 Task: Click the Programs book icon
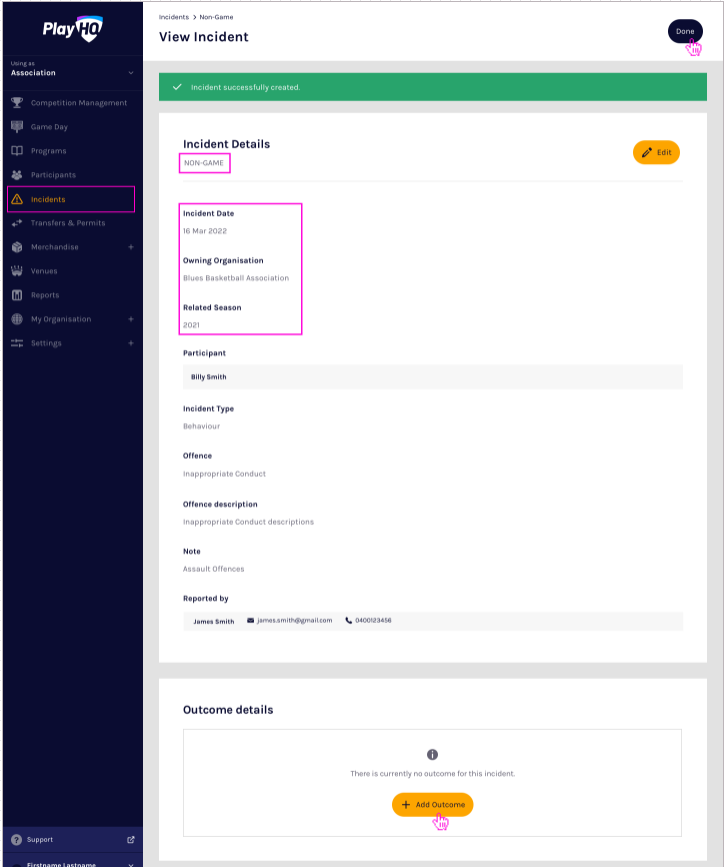click(x=17, y=151)
